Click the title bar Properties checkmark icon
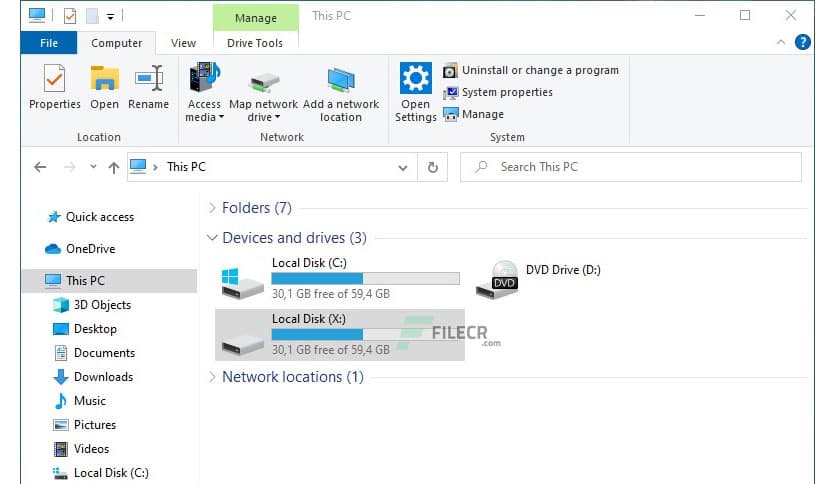This screenshot has width=836, height=484. [x=70, y=16]
